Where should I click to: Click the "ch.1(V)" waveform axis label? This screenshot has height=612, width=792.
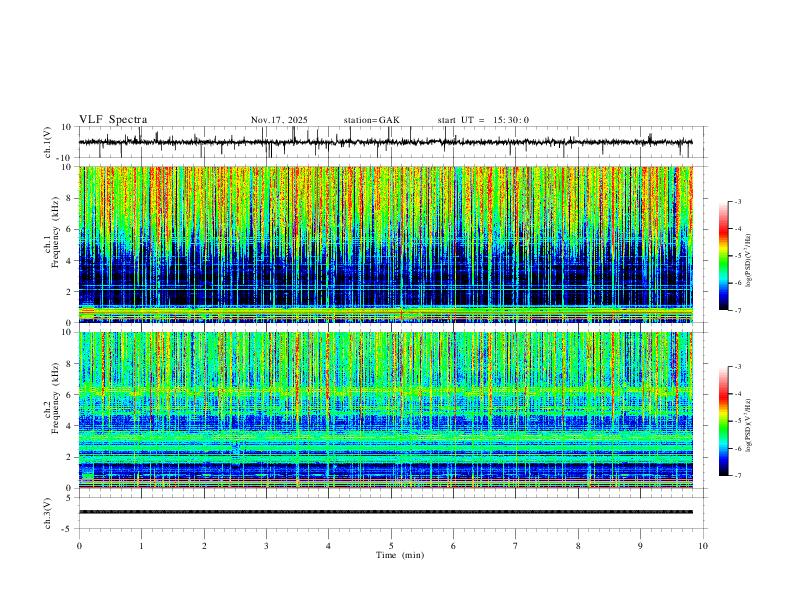point(48,142)
